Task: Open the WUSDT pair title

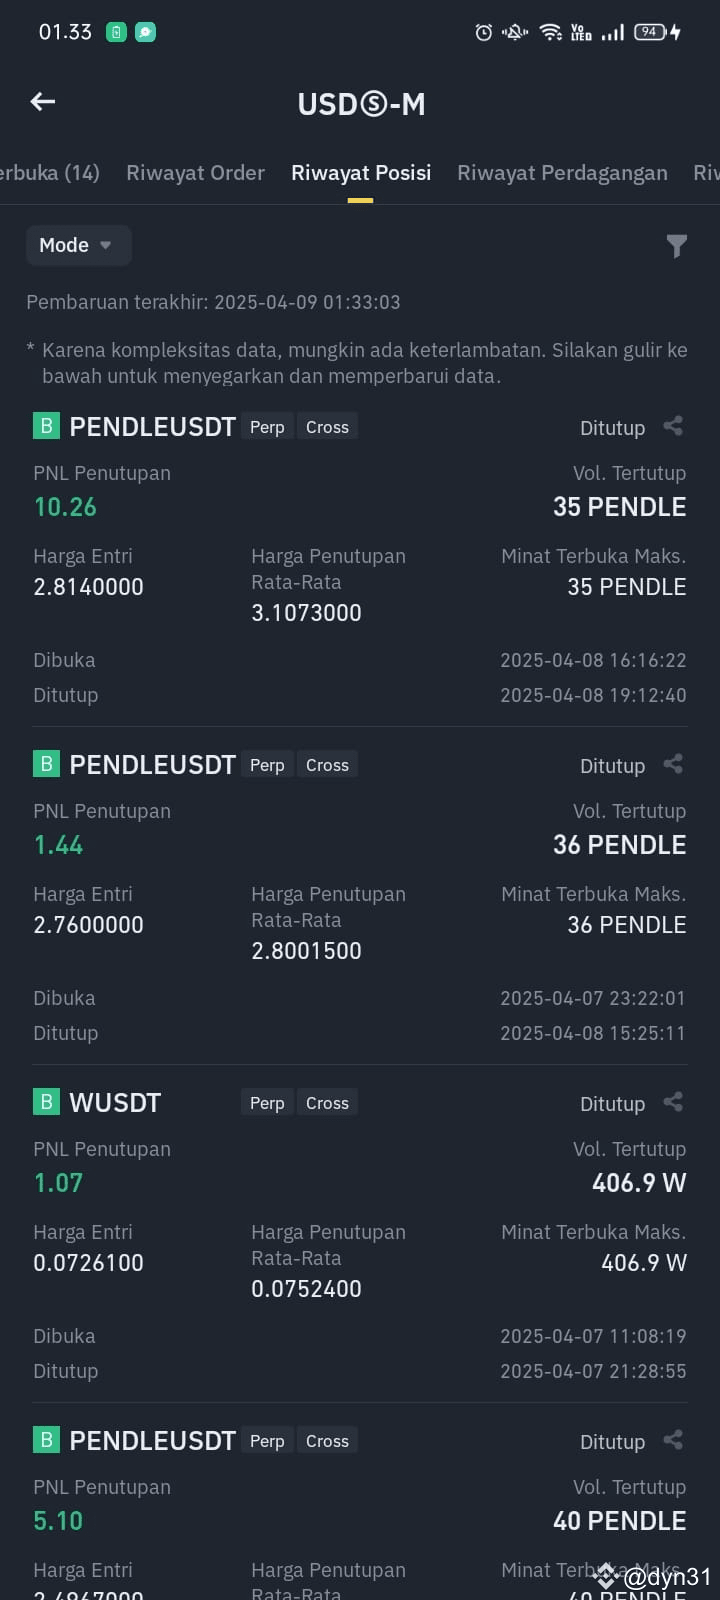Action: (115, 1102)
